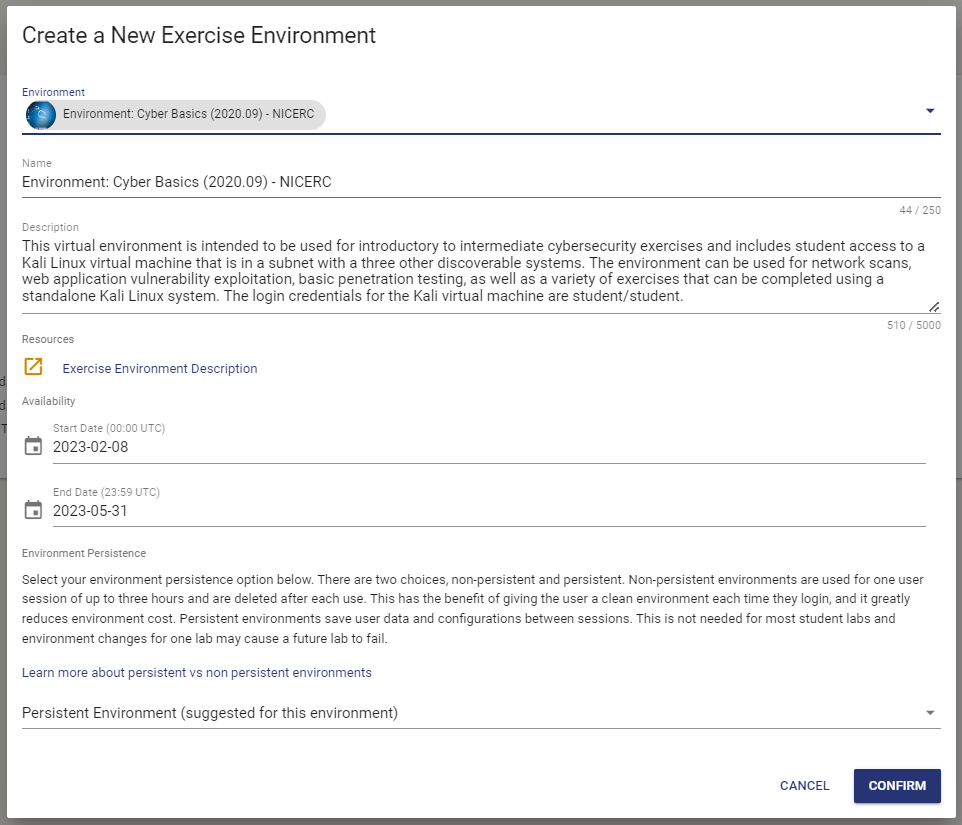Viewport: 962px width, 825px height.
Task: Click the calendar icon beside 2023-02-08
Action: tap(33, 445)
